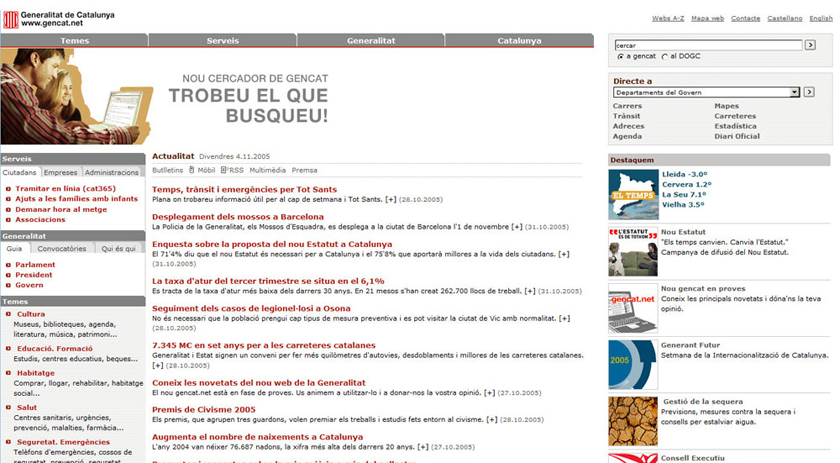The height and width of the screenshot is (463, 840).
Task: Select the 'a gencat' search radio button
Action: [620, 56]
